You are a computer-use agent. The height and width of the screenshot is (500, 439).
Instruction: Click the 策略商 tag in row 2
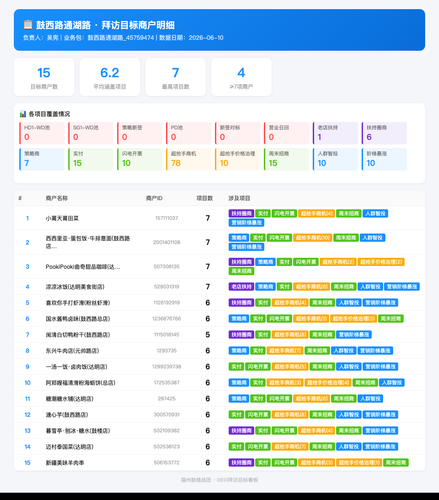click(239, 238)
